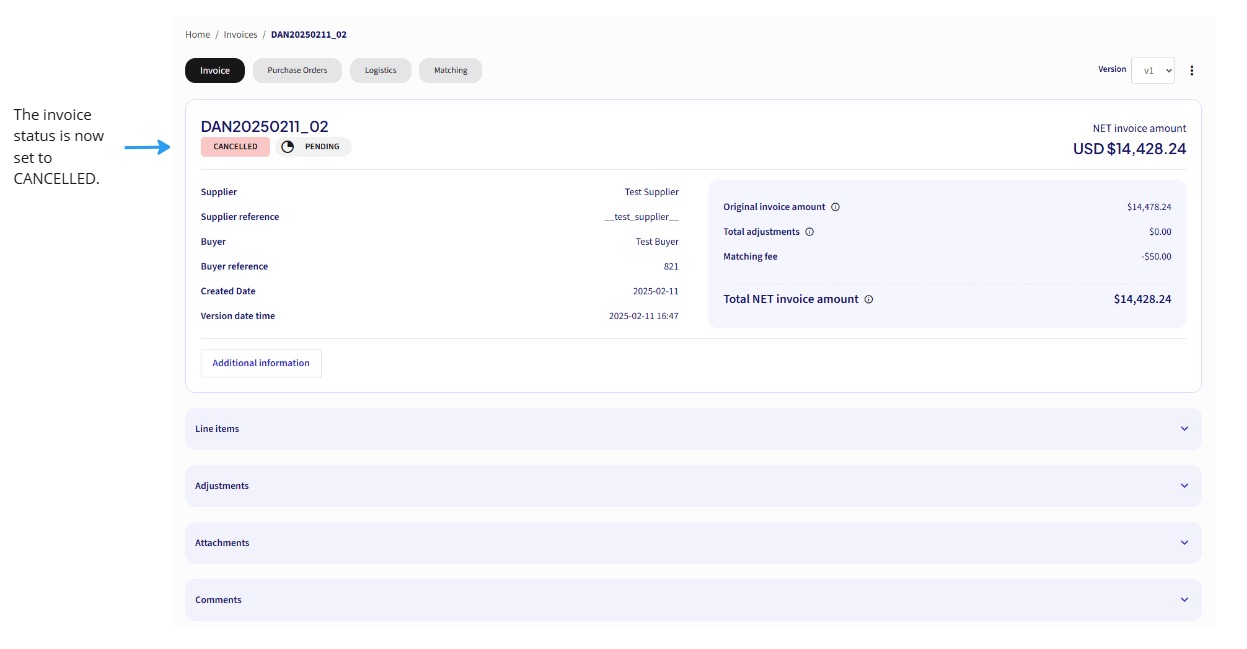Open the Version v1 dropdown
The width and height of the screenshot is (1247, 649).
pos(1153,70)
